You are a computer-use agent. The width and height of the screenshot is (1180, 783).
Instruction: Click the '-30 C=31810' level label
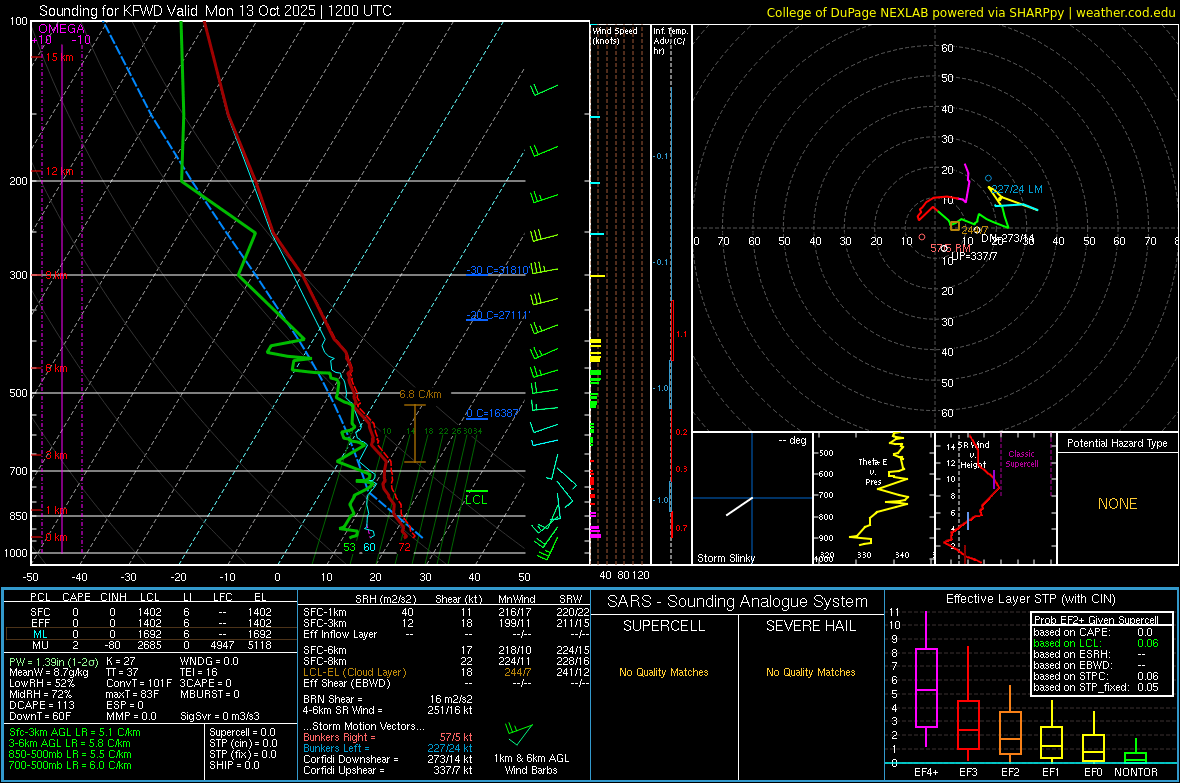pos(497,270)
